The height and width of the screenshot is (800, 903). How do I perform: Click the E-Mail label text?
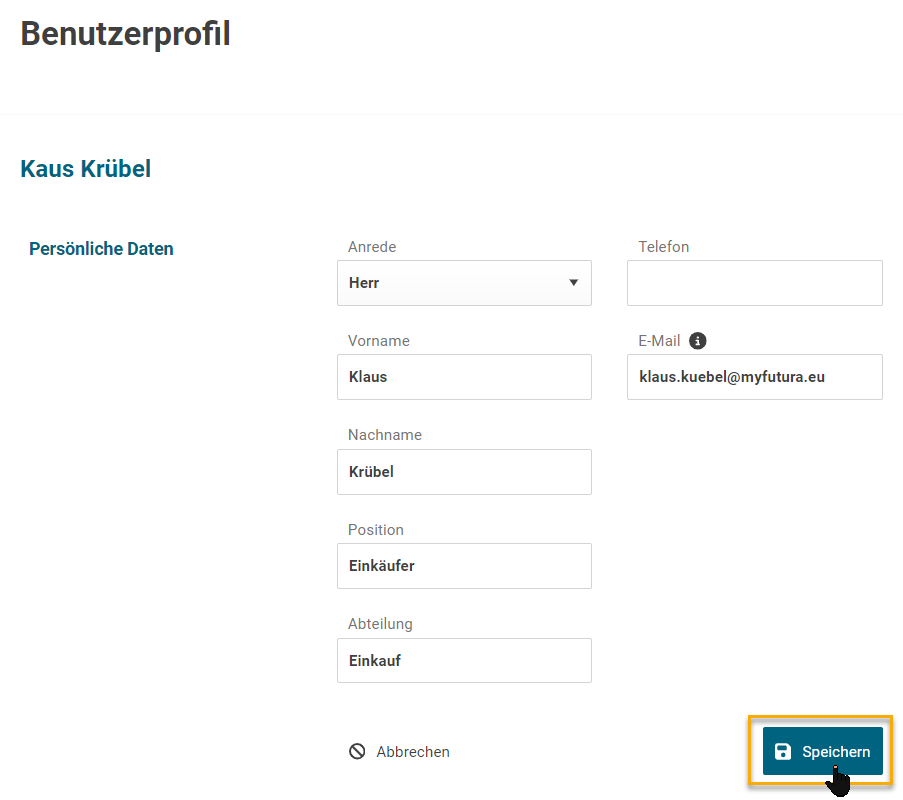click(x=659, y=341)
